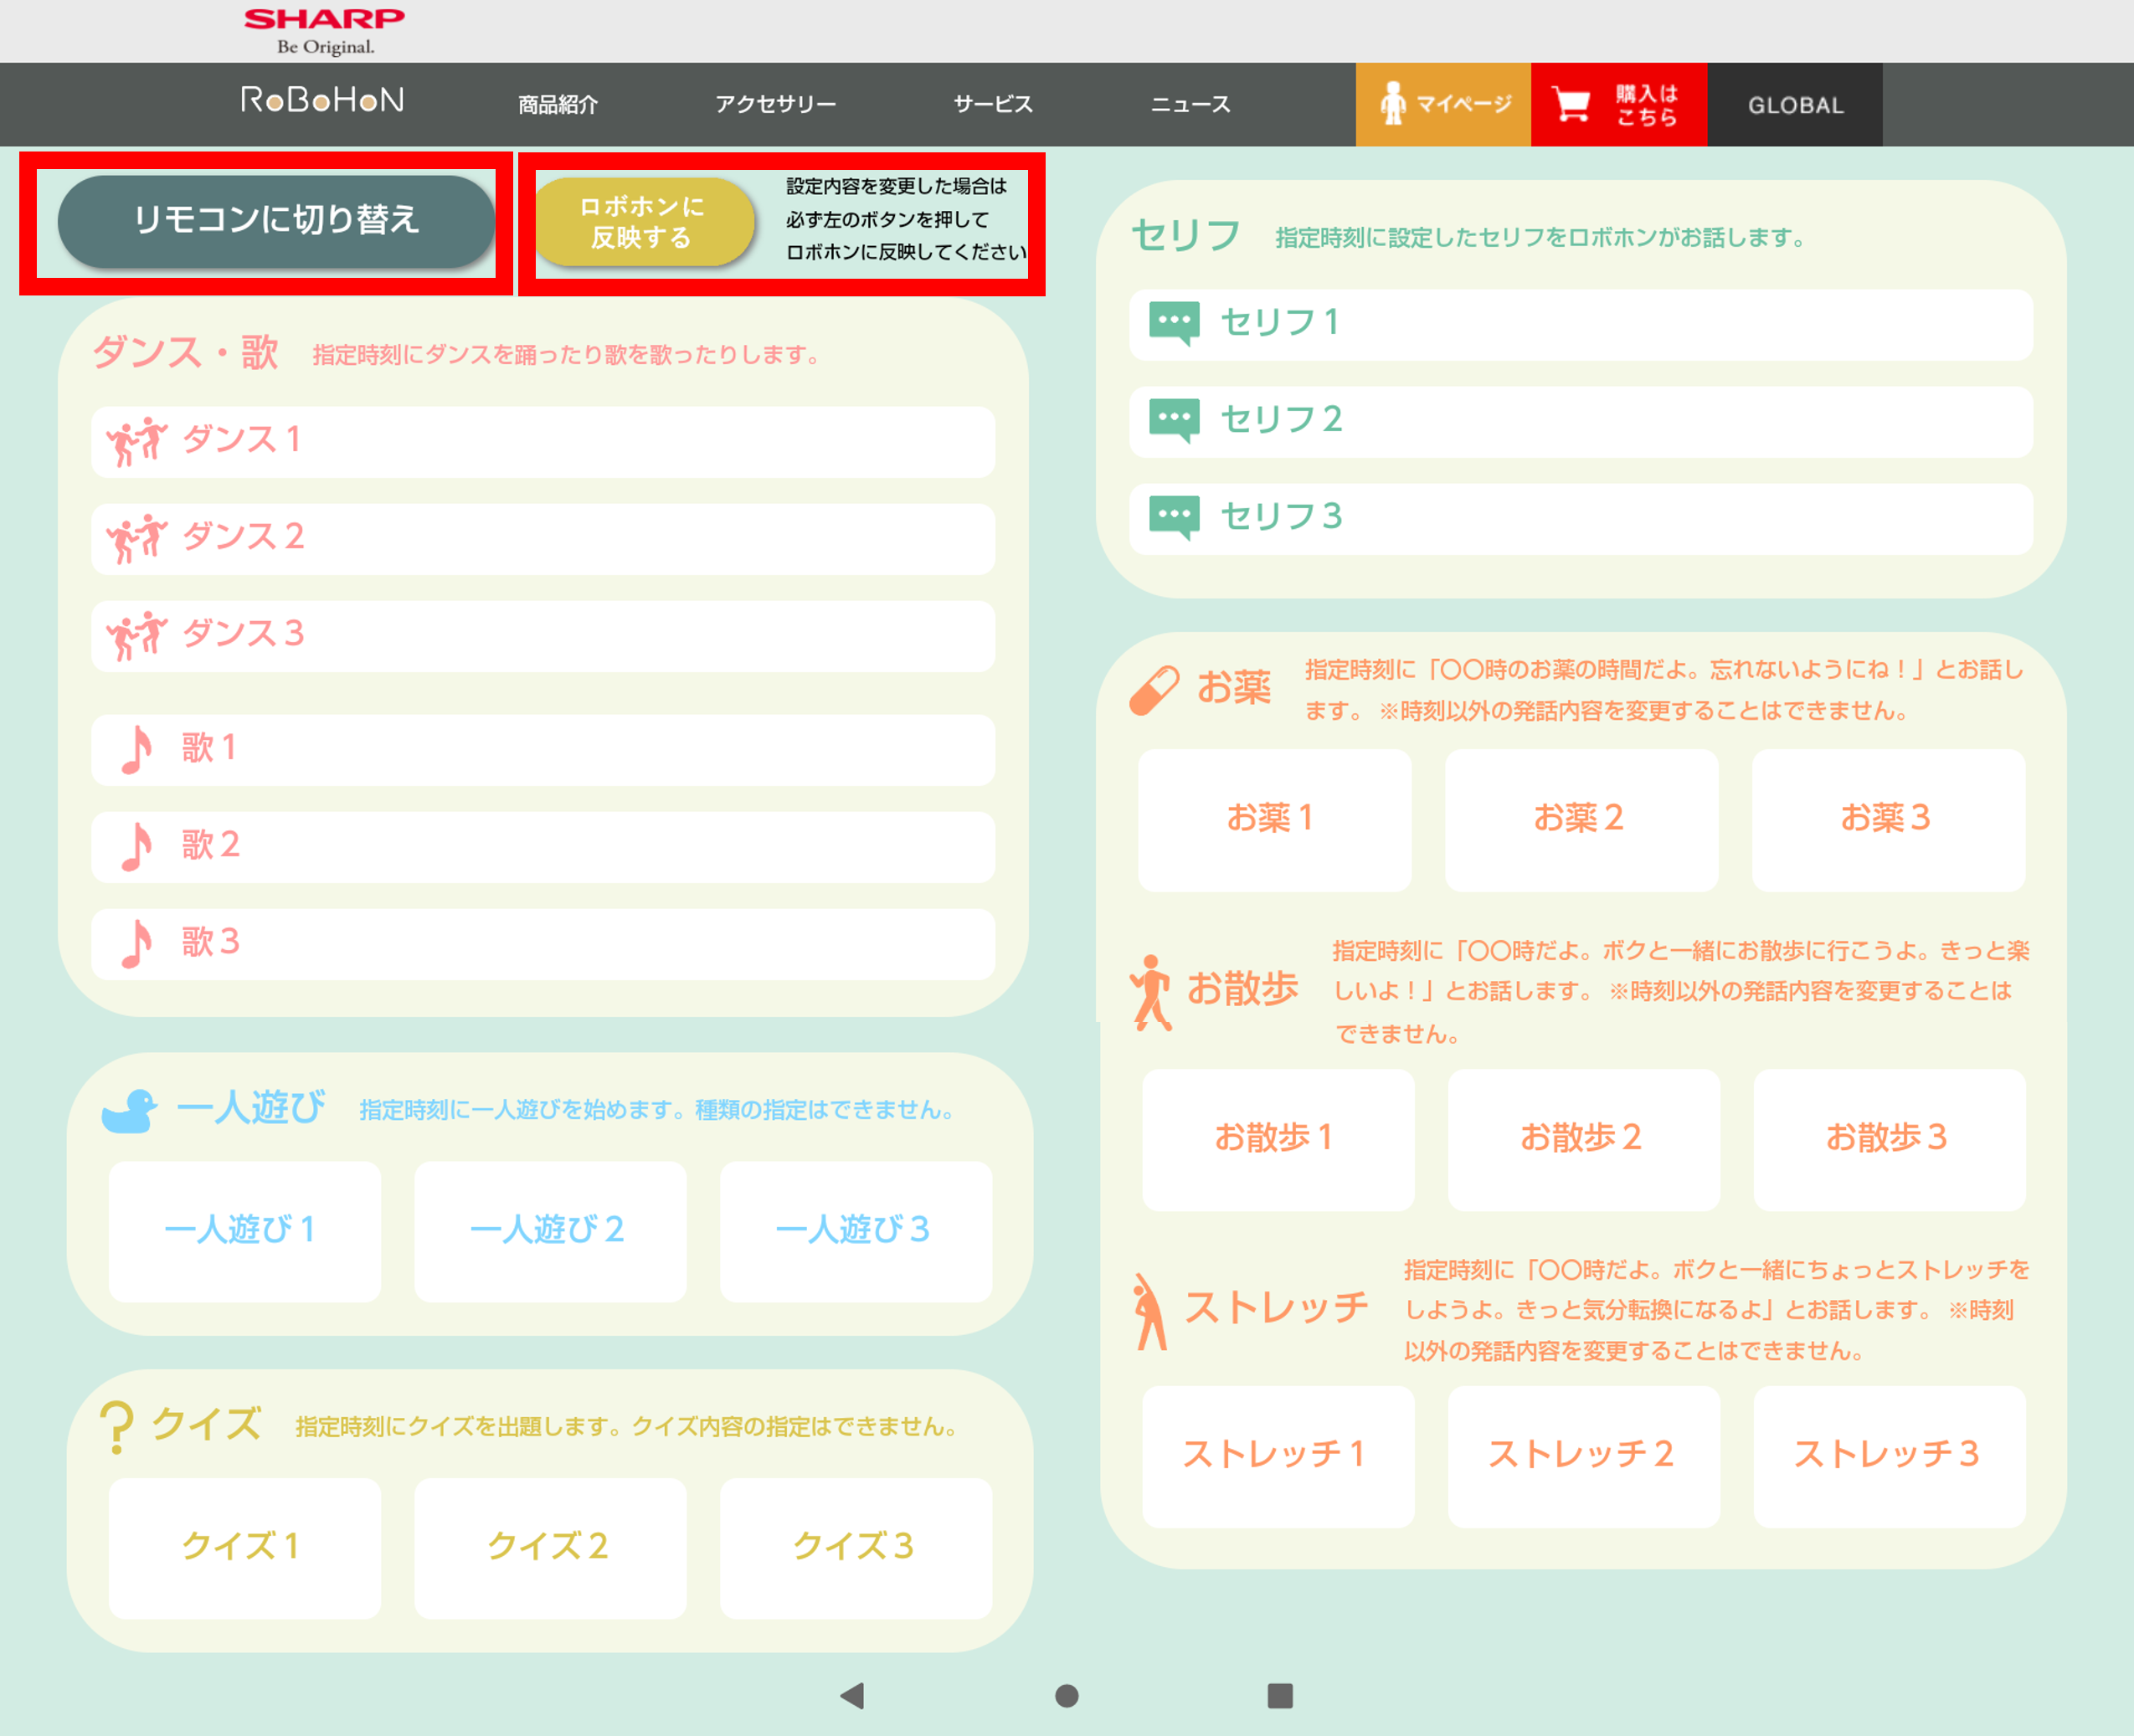The height and width of the screenshot is (1736, 2134).
Task: Click the question mark icon for クイズ
Action: point(117,1426)
